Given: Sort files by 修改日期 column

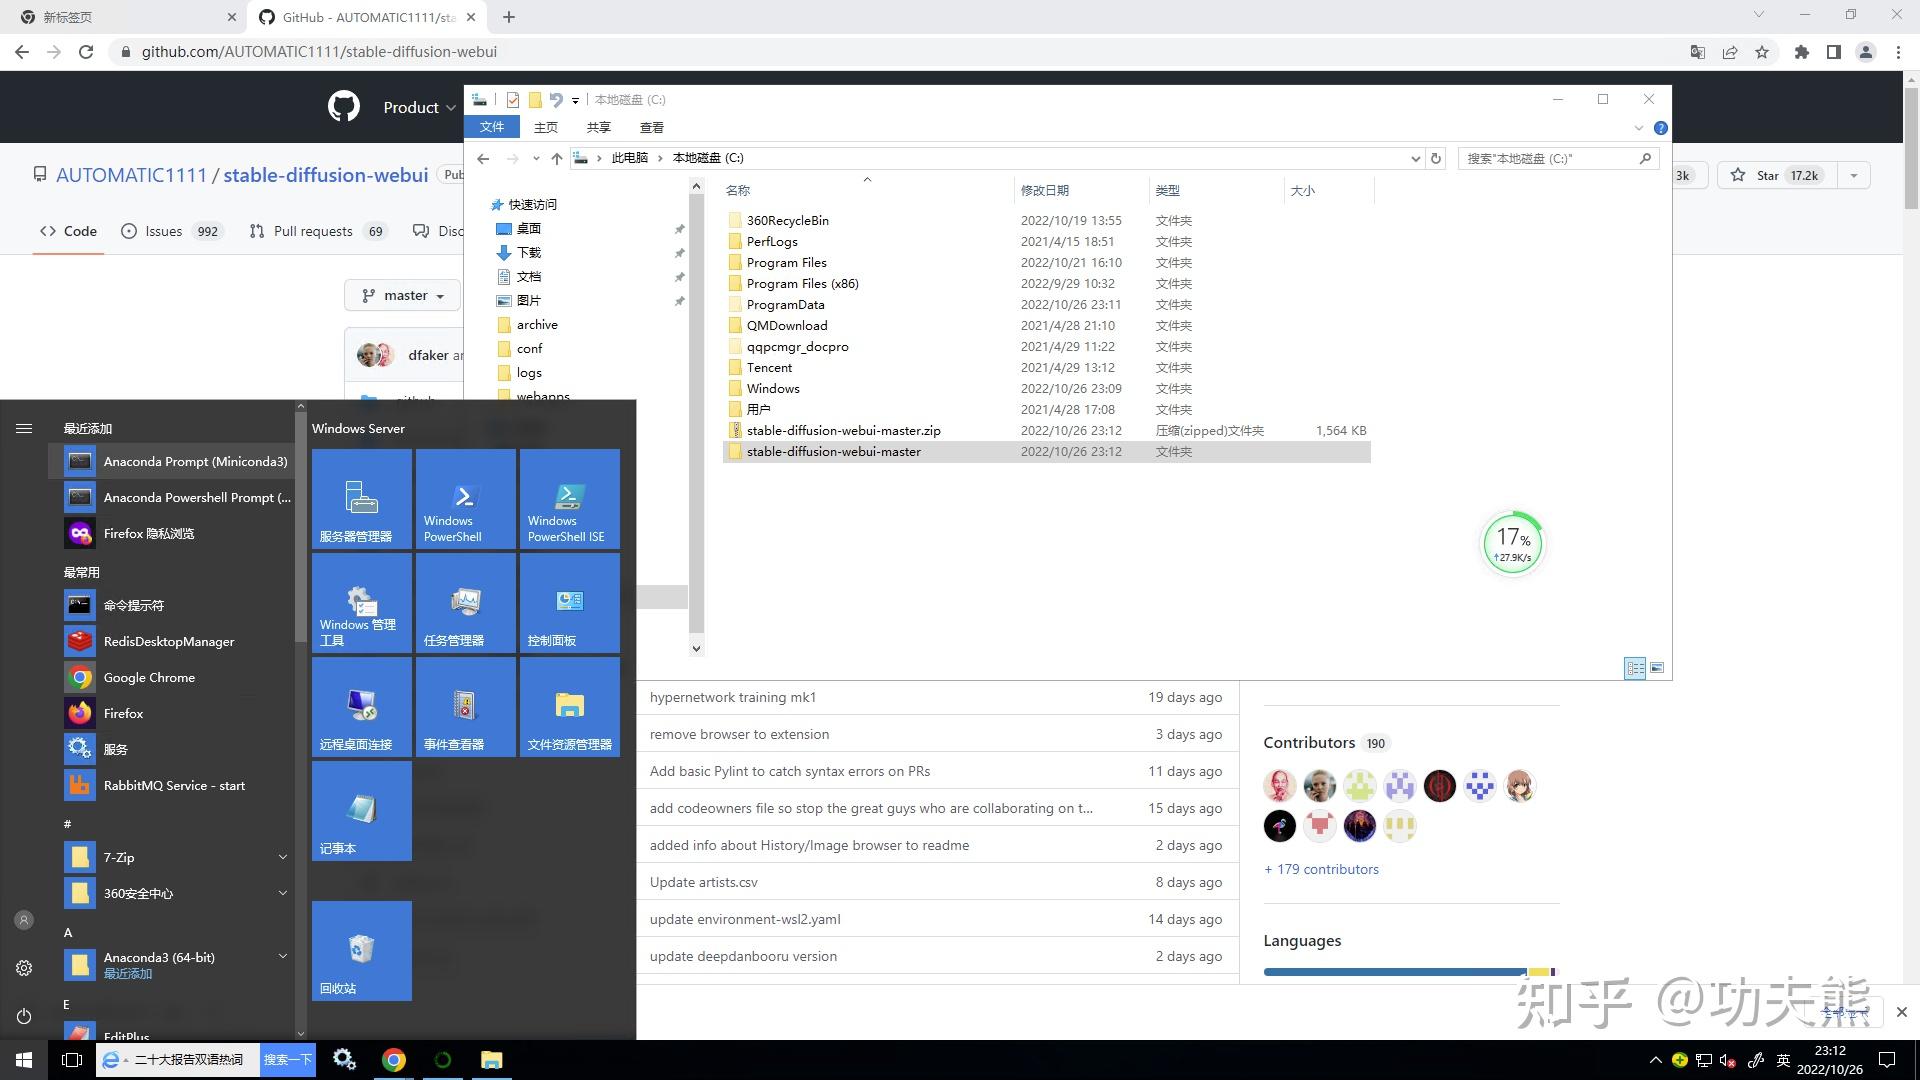Looking at the screenshot, I should (x=1082, y=190).
